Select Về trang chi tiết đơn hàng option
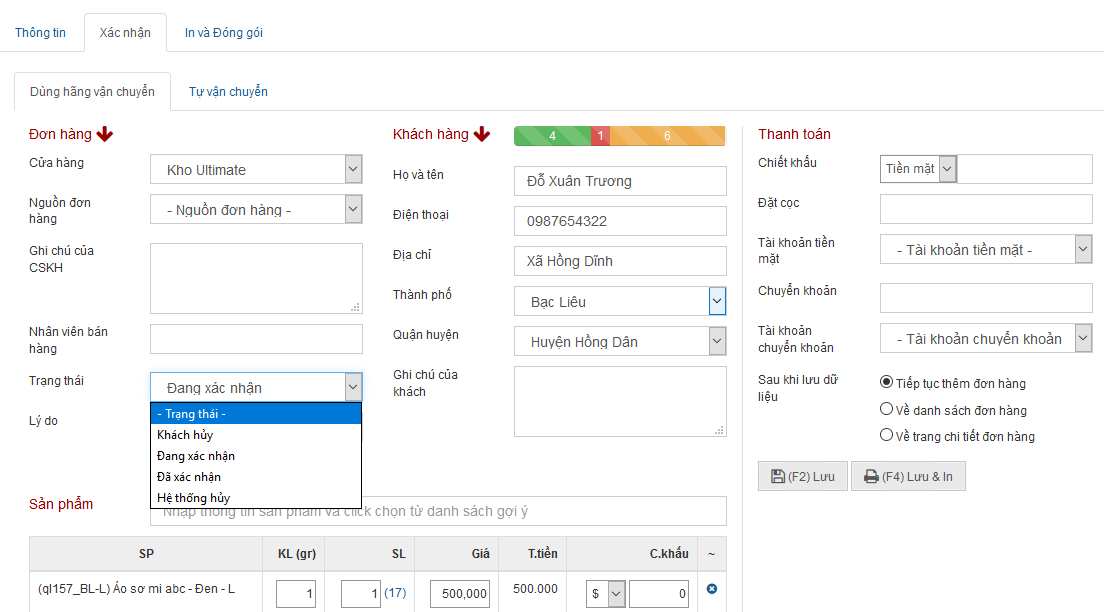Screen dimensions: 1104x612 pyautogui.click(x=886, y=435)
